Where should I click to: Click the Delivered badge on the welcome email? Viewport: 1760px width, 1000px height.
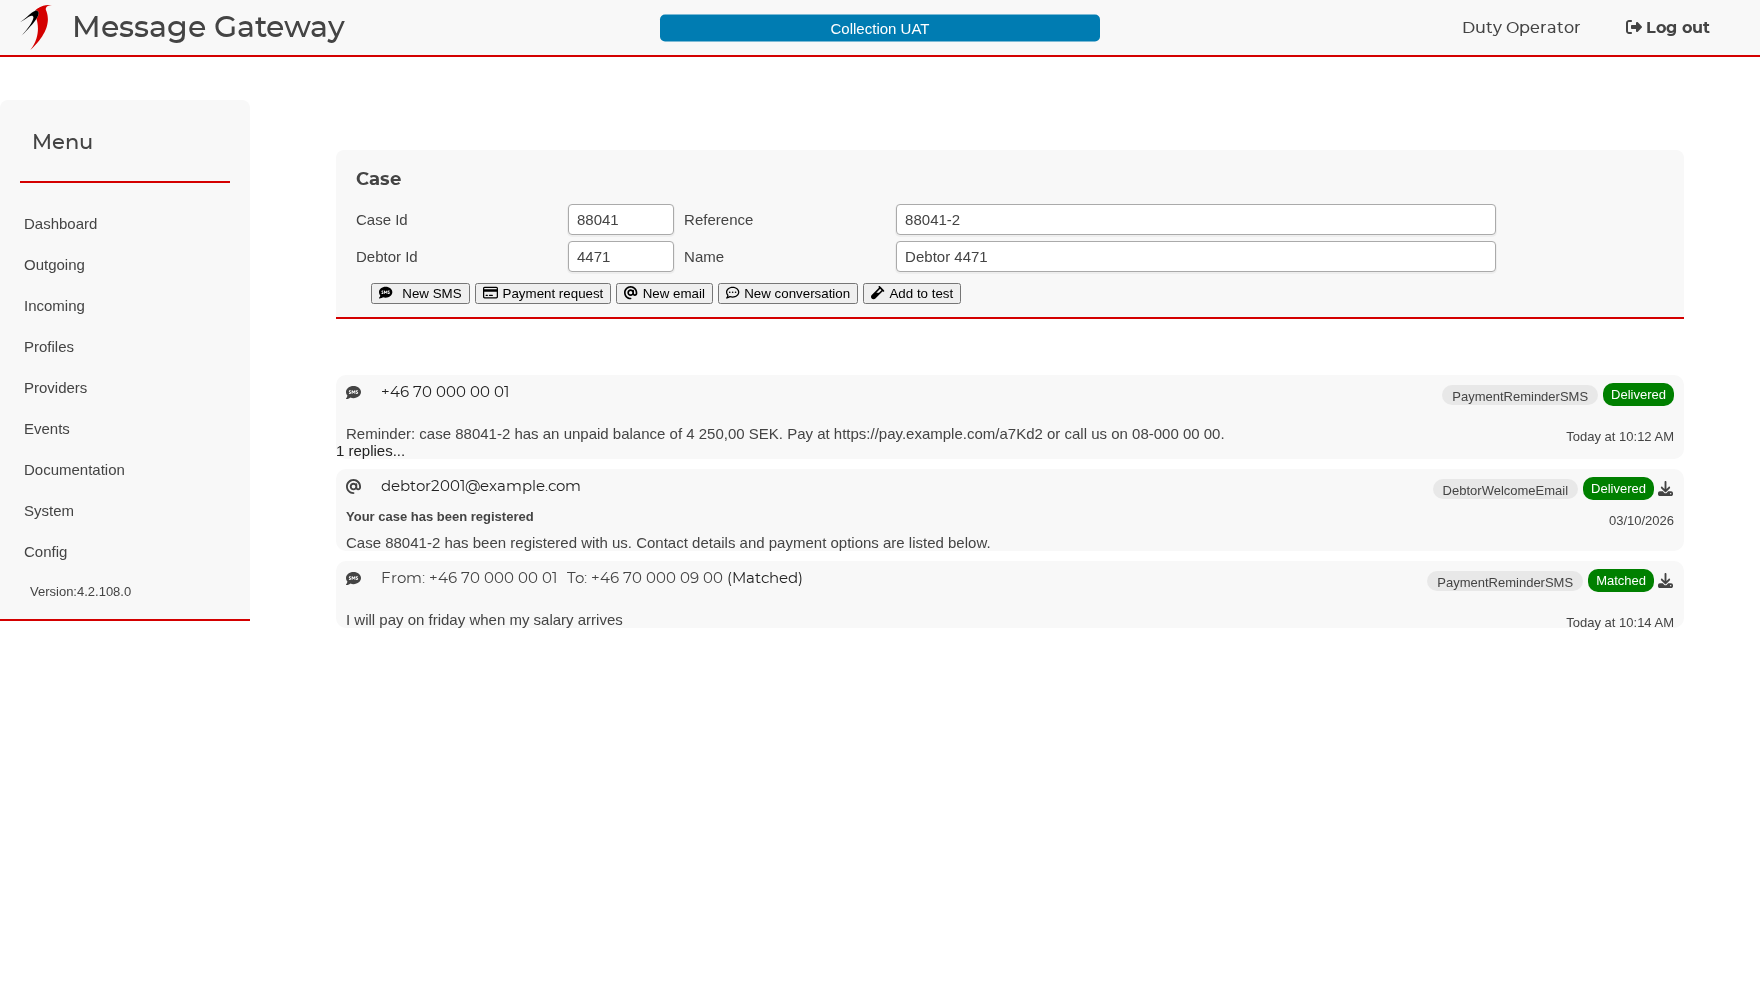pos(1618,489)
